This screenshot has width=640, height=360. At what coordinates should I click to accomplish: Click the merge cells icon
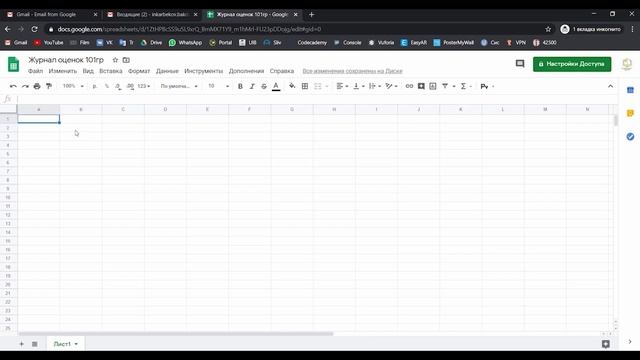pyautogui.click(x=318, y=86)
